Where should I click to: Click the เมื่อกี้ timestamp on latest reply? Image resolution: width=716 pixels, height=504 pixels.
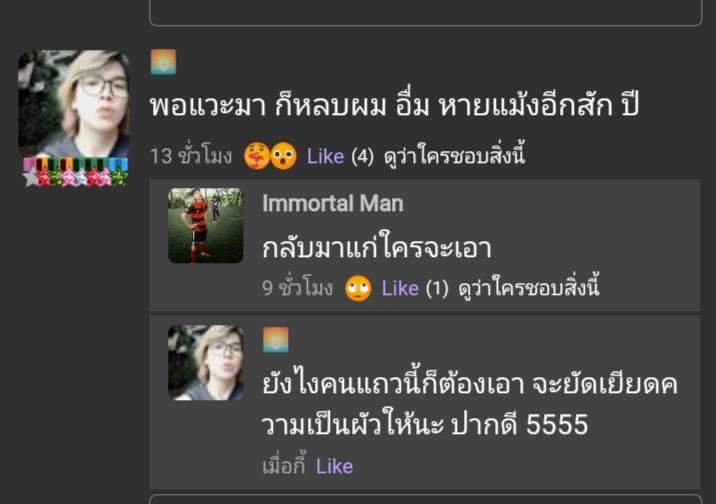(x=284, y=465)
